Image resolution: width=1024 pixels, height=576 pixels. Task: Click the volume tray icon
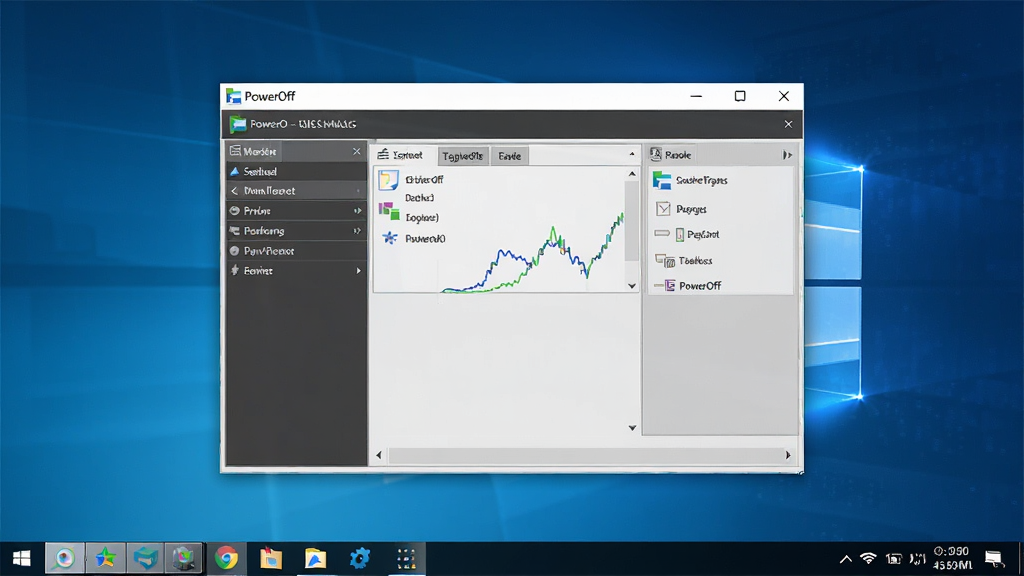click(918, 559)
